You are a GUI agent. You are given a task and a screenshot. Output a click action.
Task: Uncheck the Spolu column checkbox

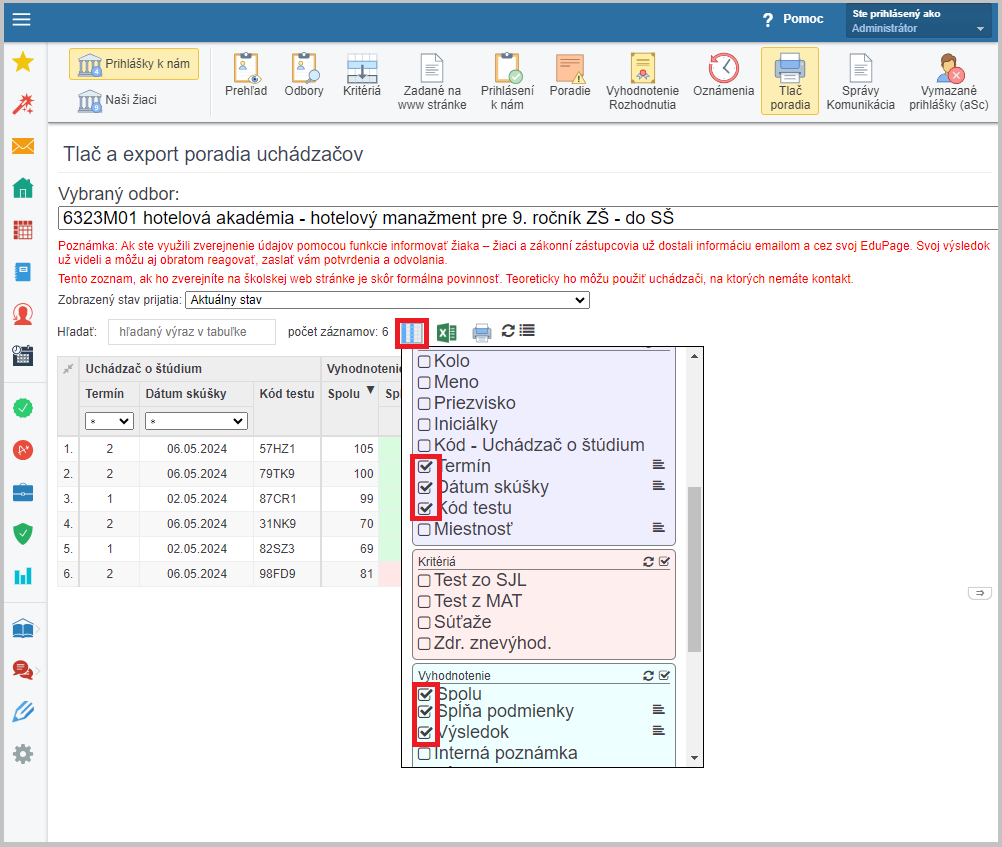[425, 694]
